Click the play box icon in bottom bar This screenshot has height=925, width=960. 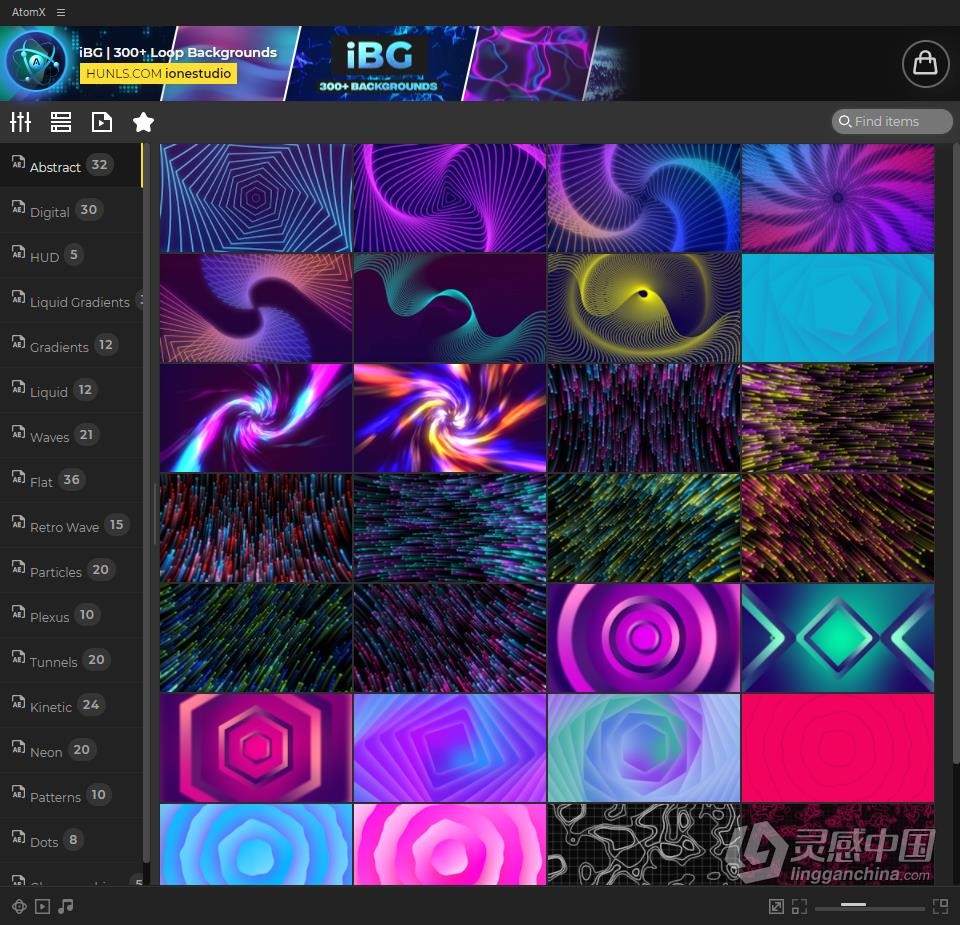coord(42,906)
